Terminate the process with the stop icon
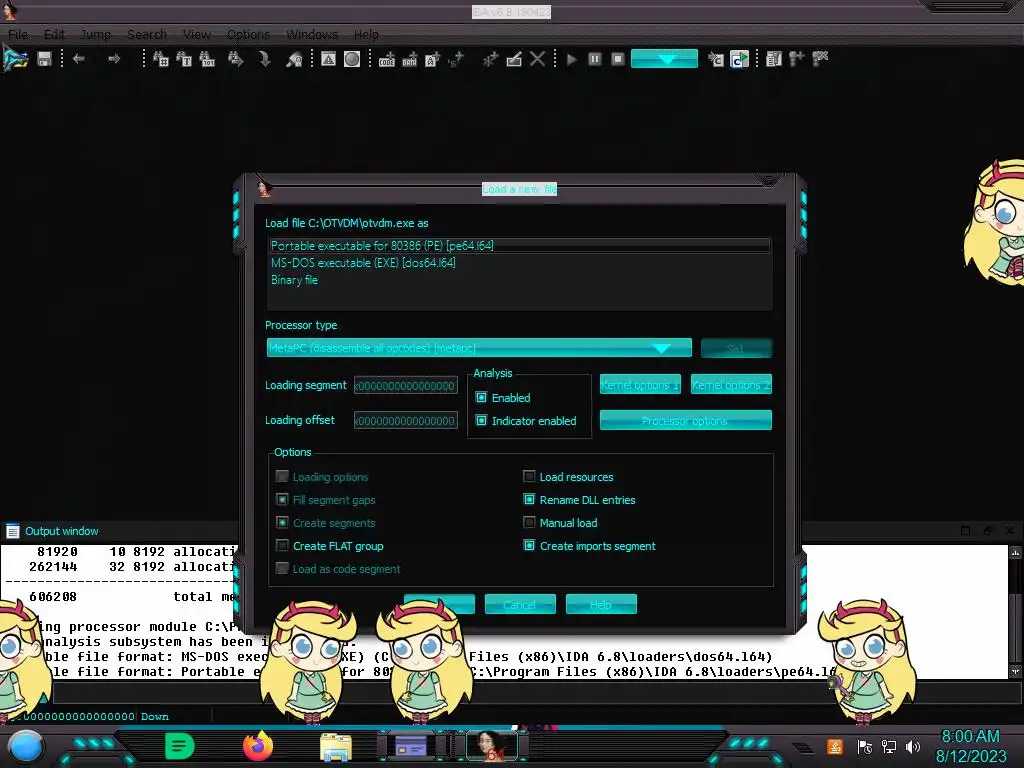1024x768 pixels. point(618,59)
